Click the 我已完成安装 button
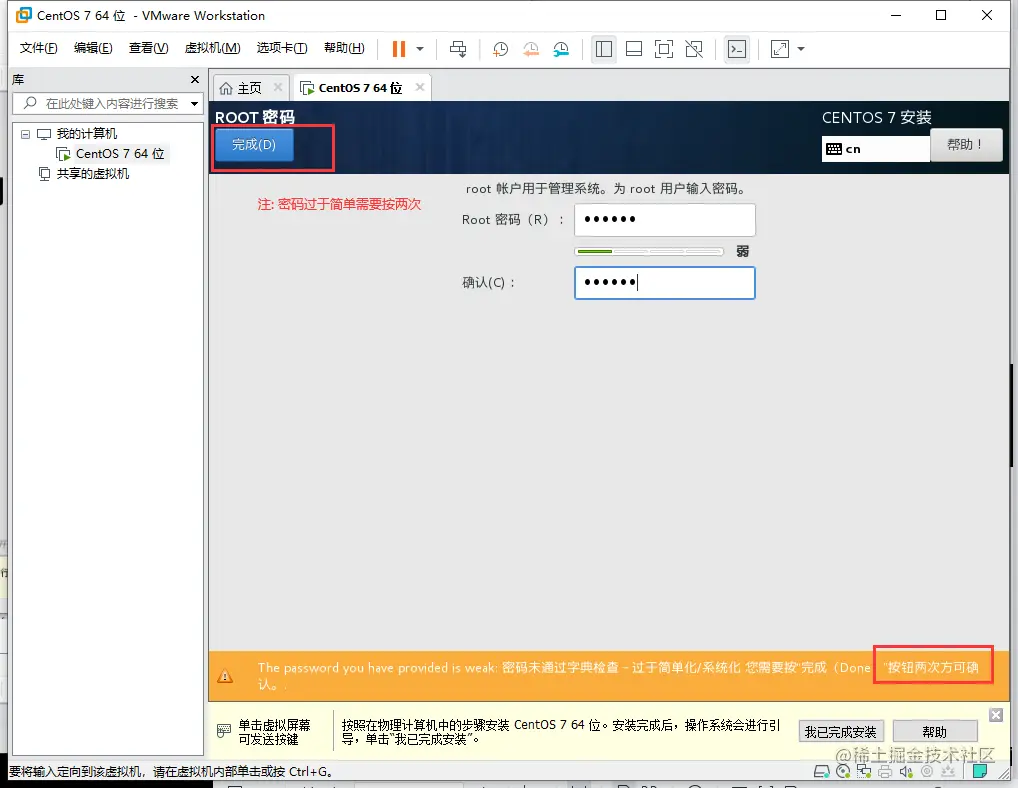This screenshot has height=788, width=1018. pyautogui.click(x=841, y=732)
